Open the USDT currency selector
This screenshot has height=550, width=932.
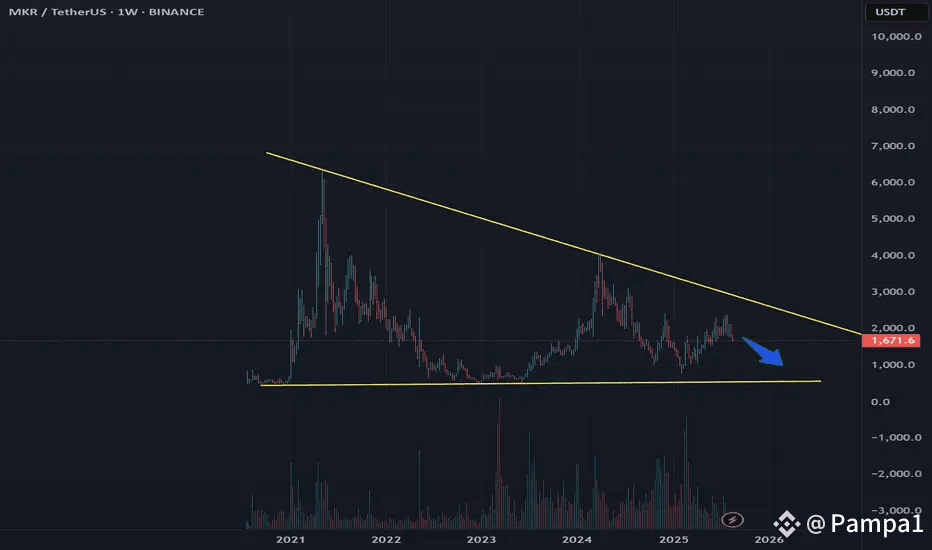pos(895,12)
